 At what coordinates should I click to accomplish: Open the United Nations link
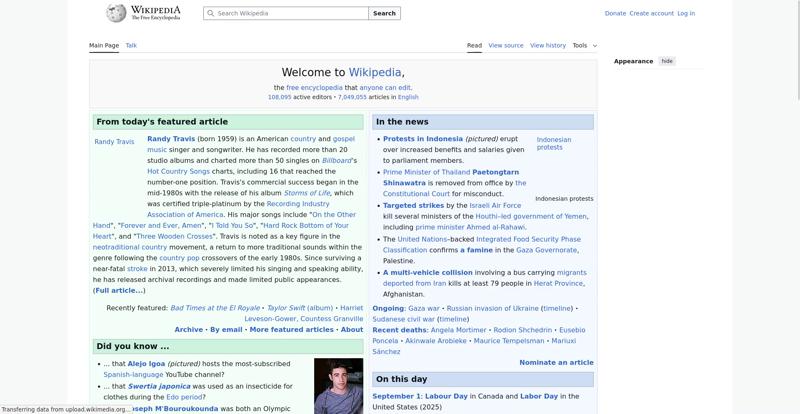422,239
